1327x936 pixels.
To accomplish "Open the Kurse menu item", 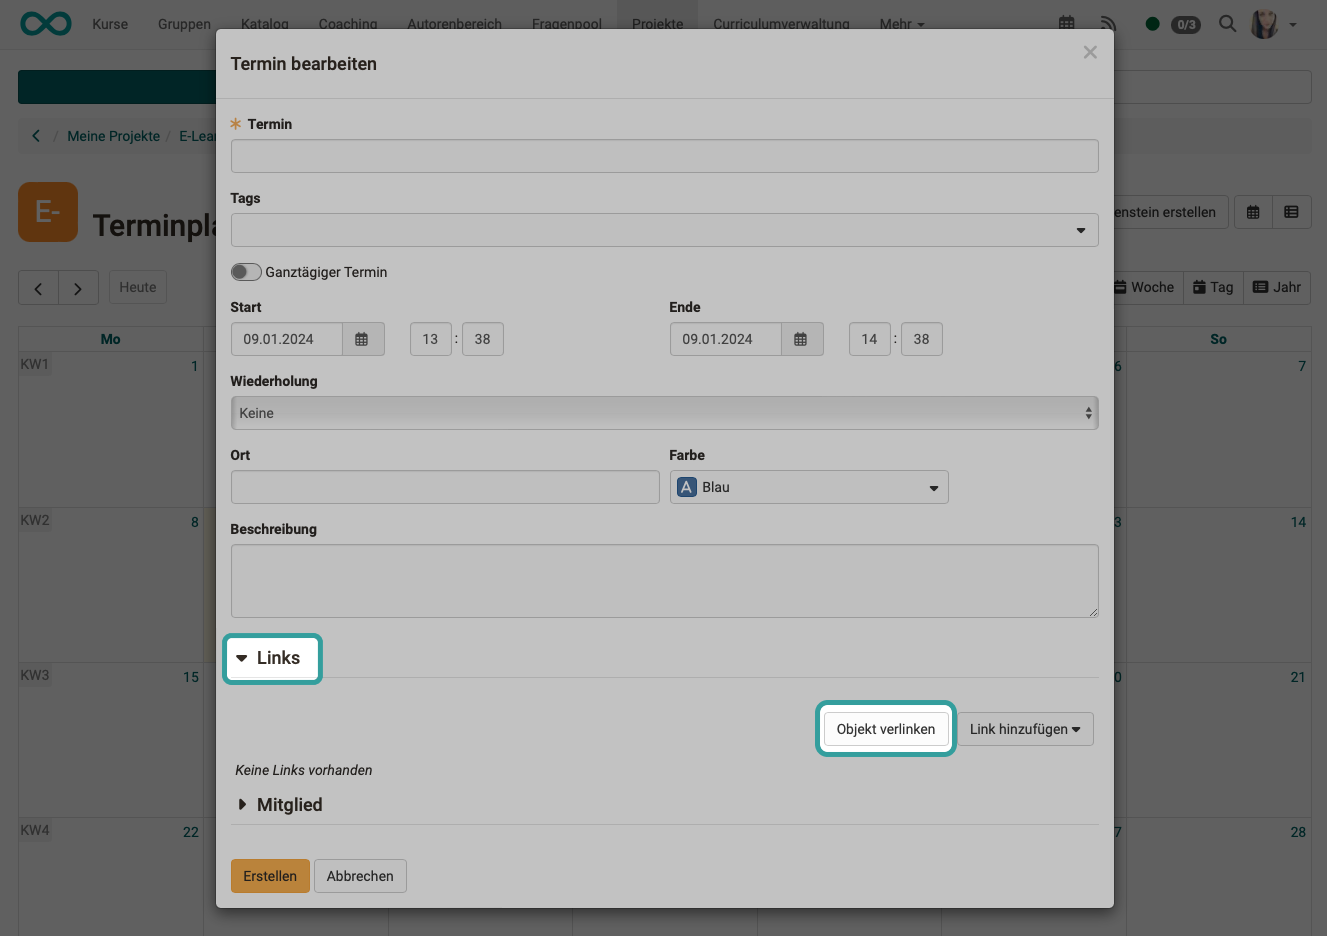I will tap(110, 24).
